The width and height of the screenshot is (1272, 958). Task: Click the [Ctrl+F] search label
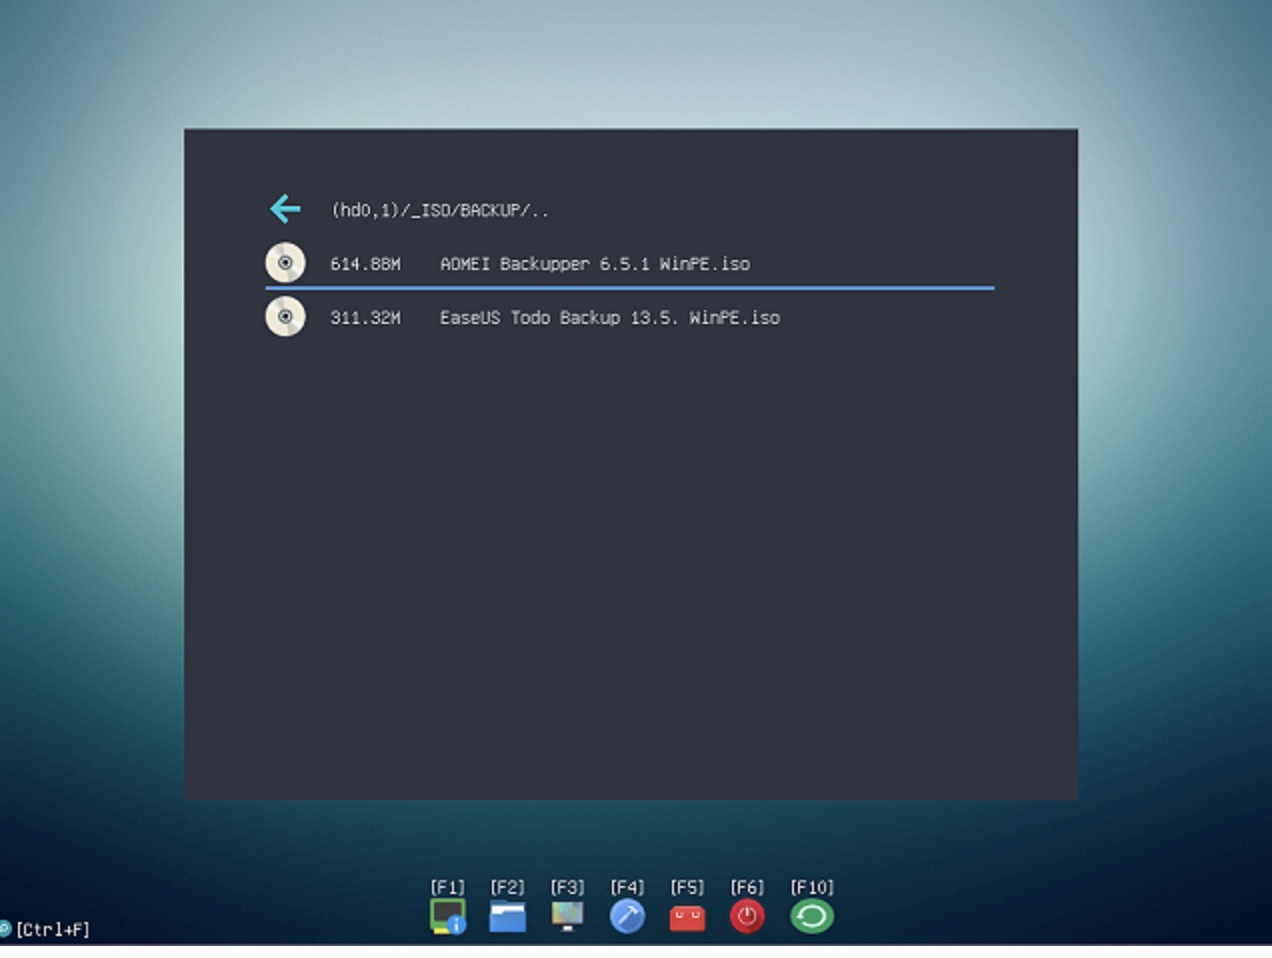click(53, 930)
